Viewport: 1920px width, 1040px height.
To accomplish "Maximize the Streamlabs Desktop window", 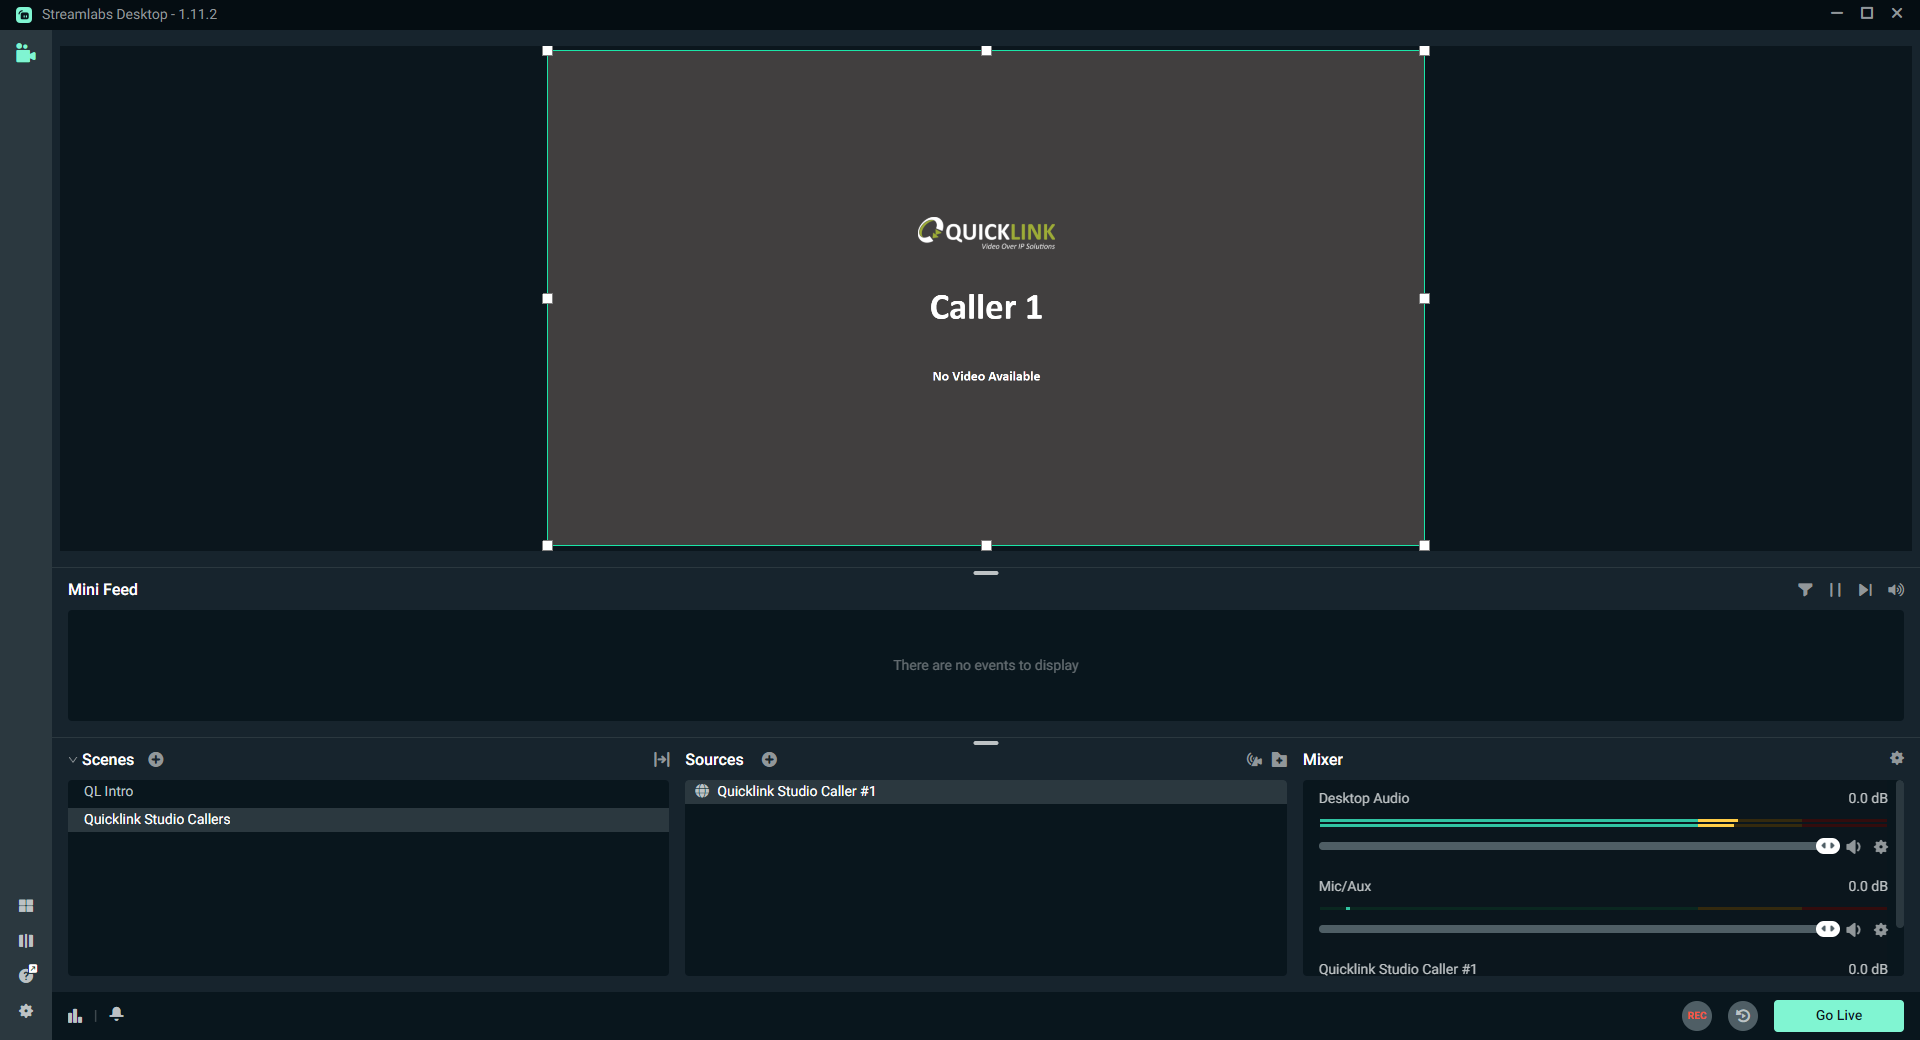I will pos(1866,13).
